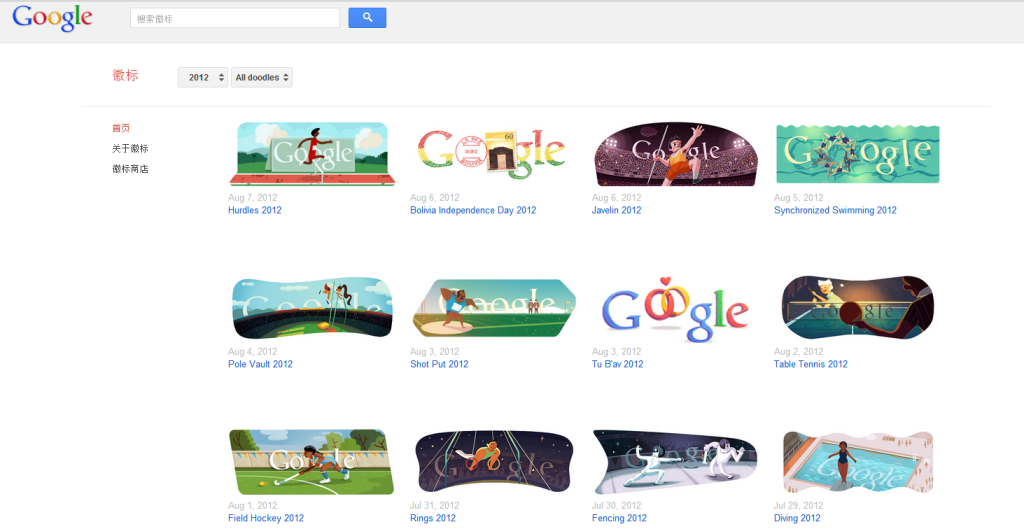The width and height of the screenshot is (1024, 529).
Task: Expand the 2012 year dropdown
Action: tap(202, 77)
